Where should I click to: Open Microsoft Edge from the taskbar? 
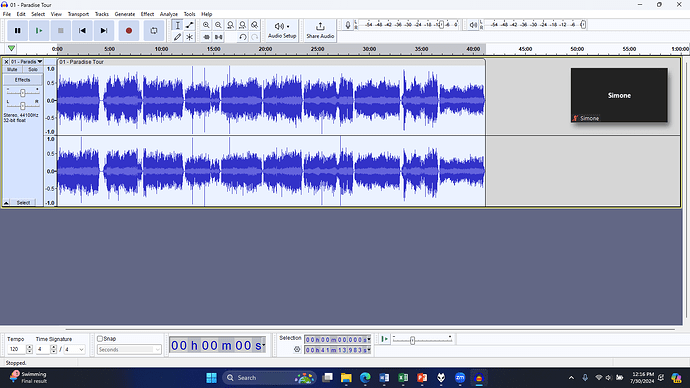365,377
